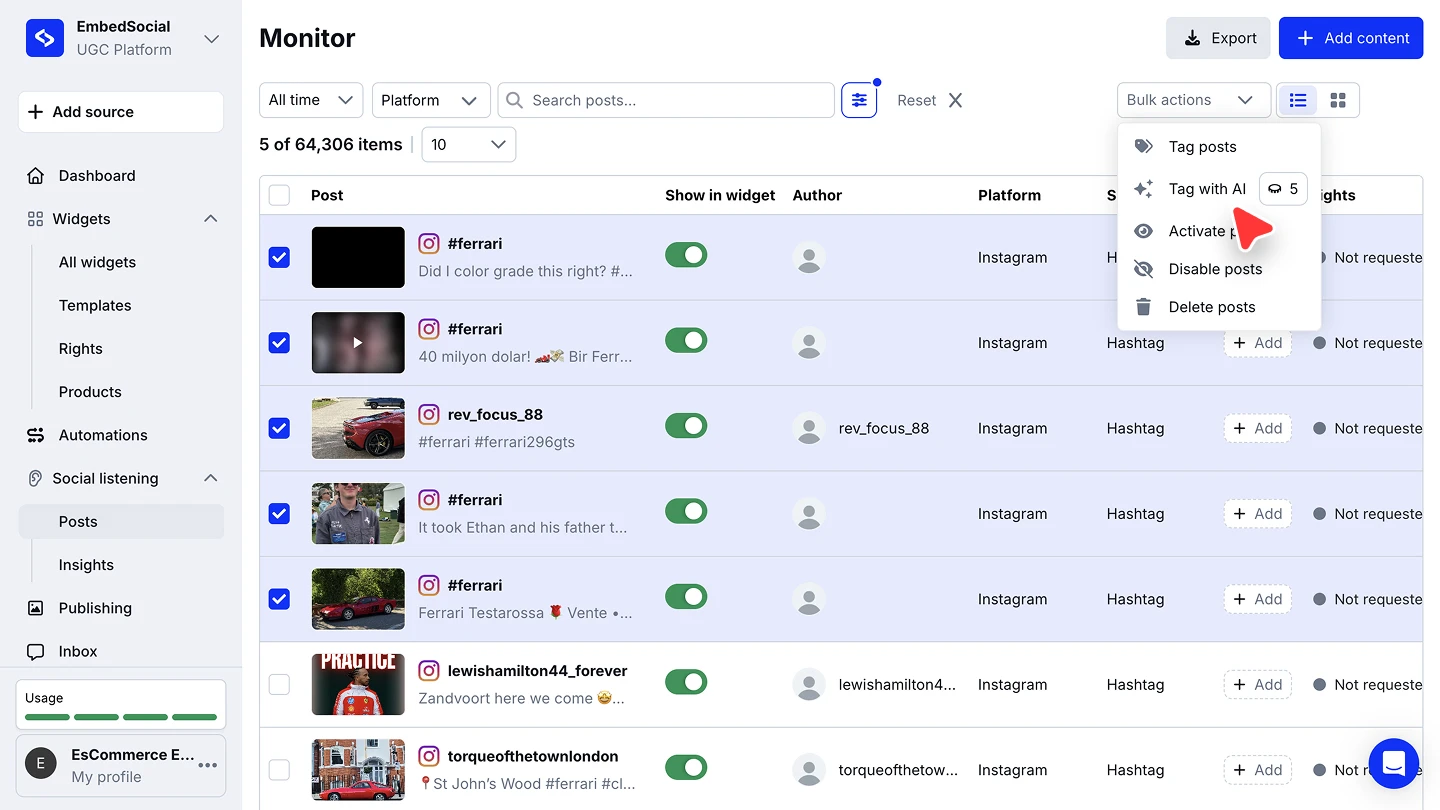Check the lewishamilton44_forever post checkbox
The height and width of the screenshot is (810, 1440).
click(x=279, y=684)
